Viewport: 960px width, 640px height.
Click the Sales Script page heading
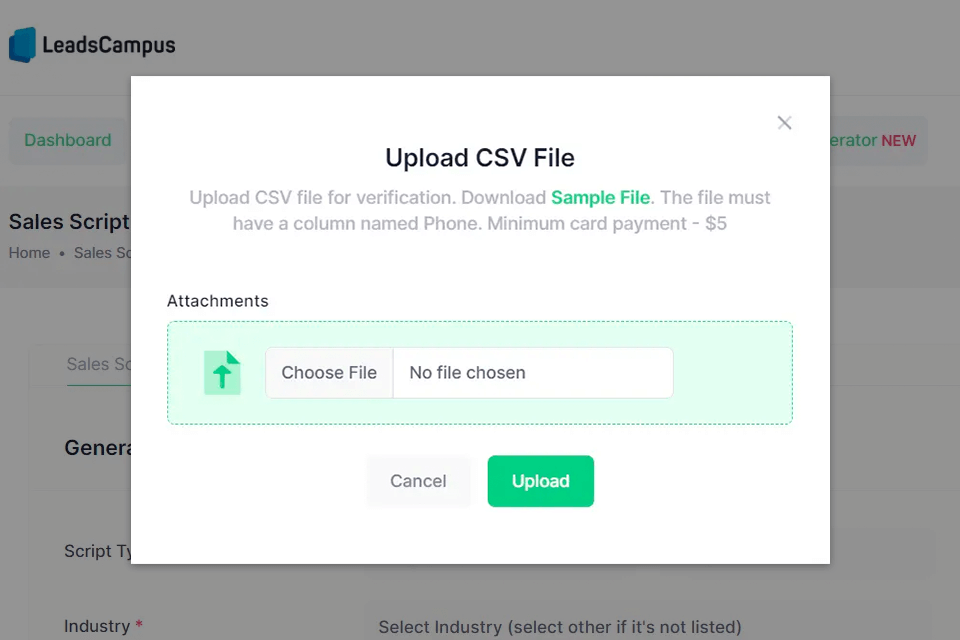point(69,221)
